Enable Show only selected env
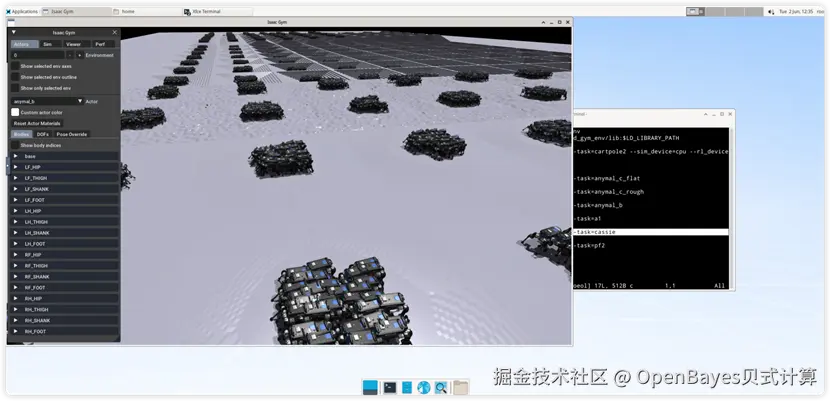 [x=15, y=88]
